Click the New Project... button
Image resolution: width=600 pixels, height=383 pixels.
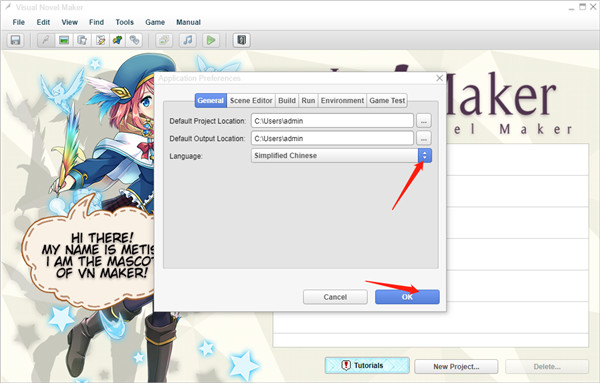click(x=456, y=367)
